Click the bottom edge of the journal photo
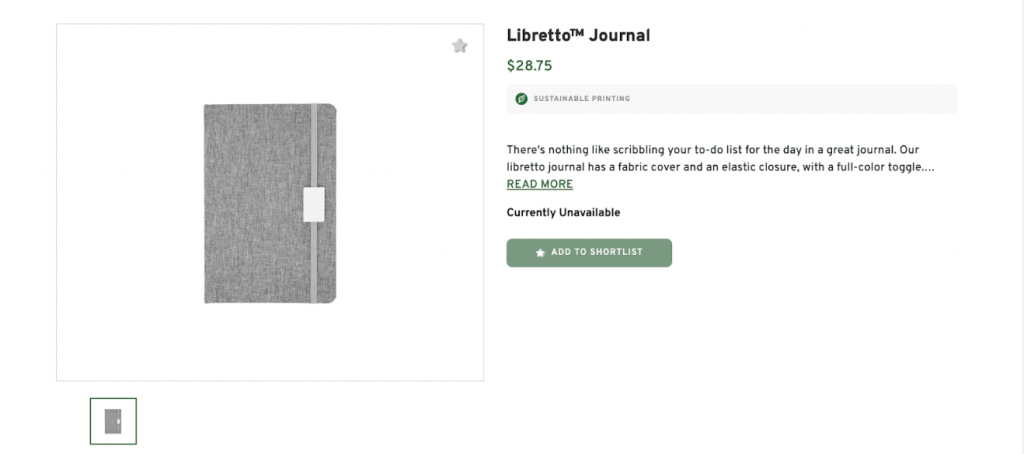This screenshot has height=454, width=1024. (270, 300)
